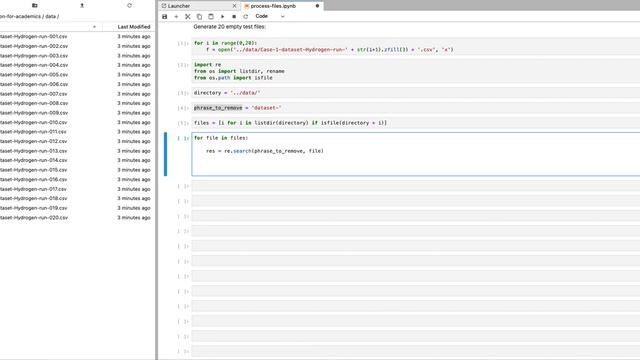Open the data folder in the breadcrumb path

pyautogui.click(x=50, y=17)
